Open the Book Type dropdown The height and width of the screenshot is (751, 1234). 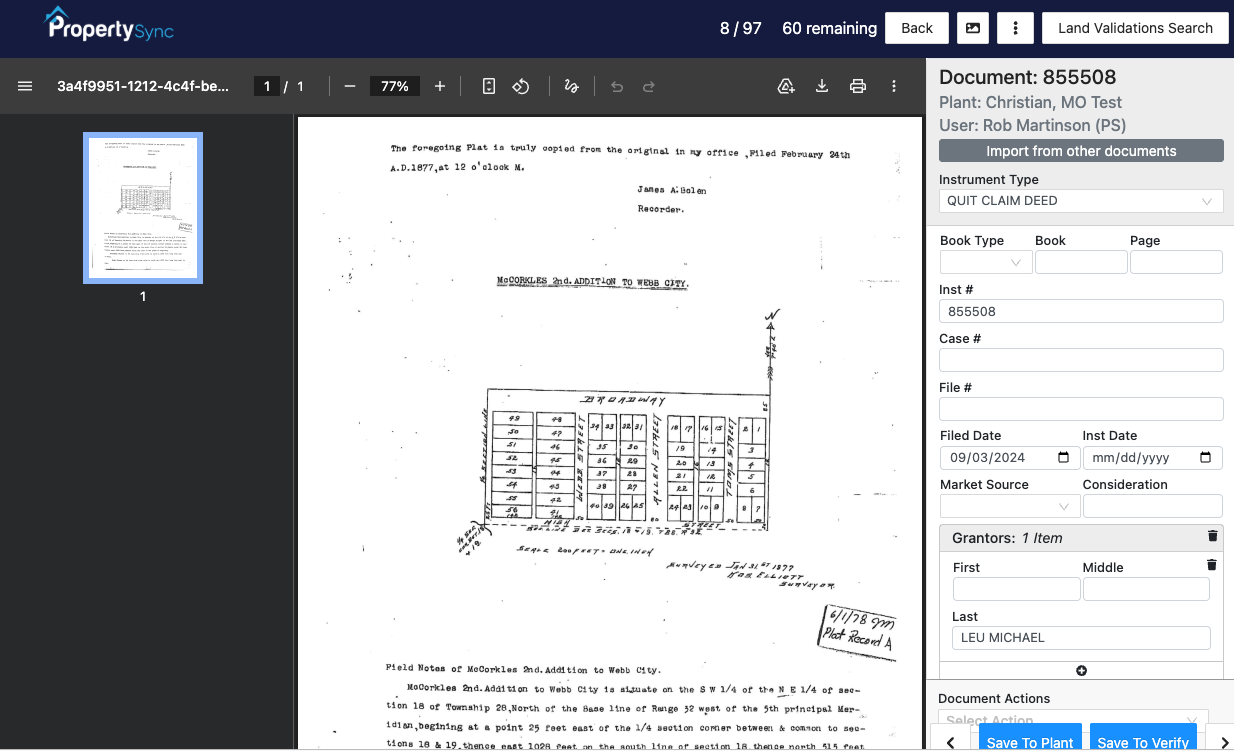(986, 261)
